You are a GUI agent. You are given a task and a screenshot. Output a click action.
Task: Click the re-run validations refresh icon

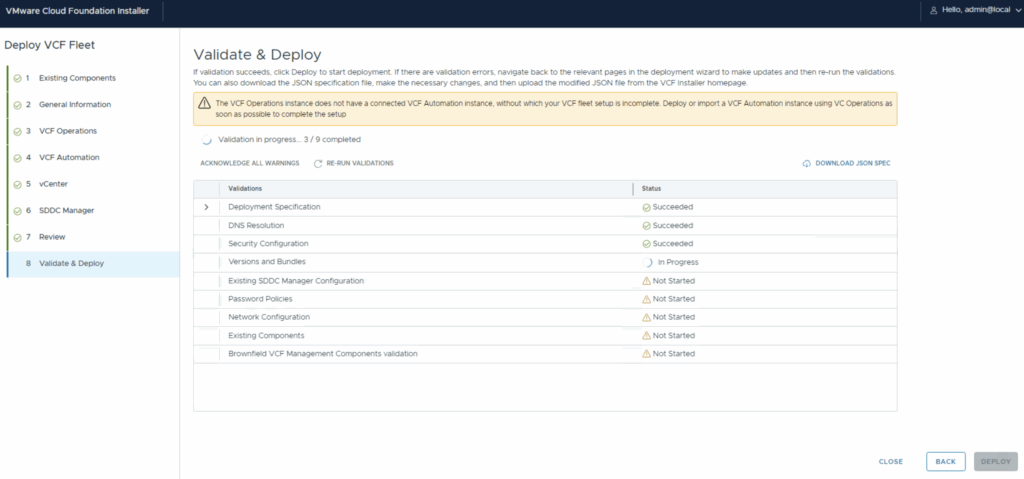click(x=318, y=163)
